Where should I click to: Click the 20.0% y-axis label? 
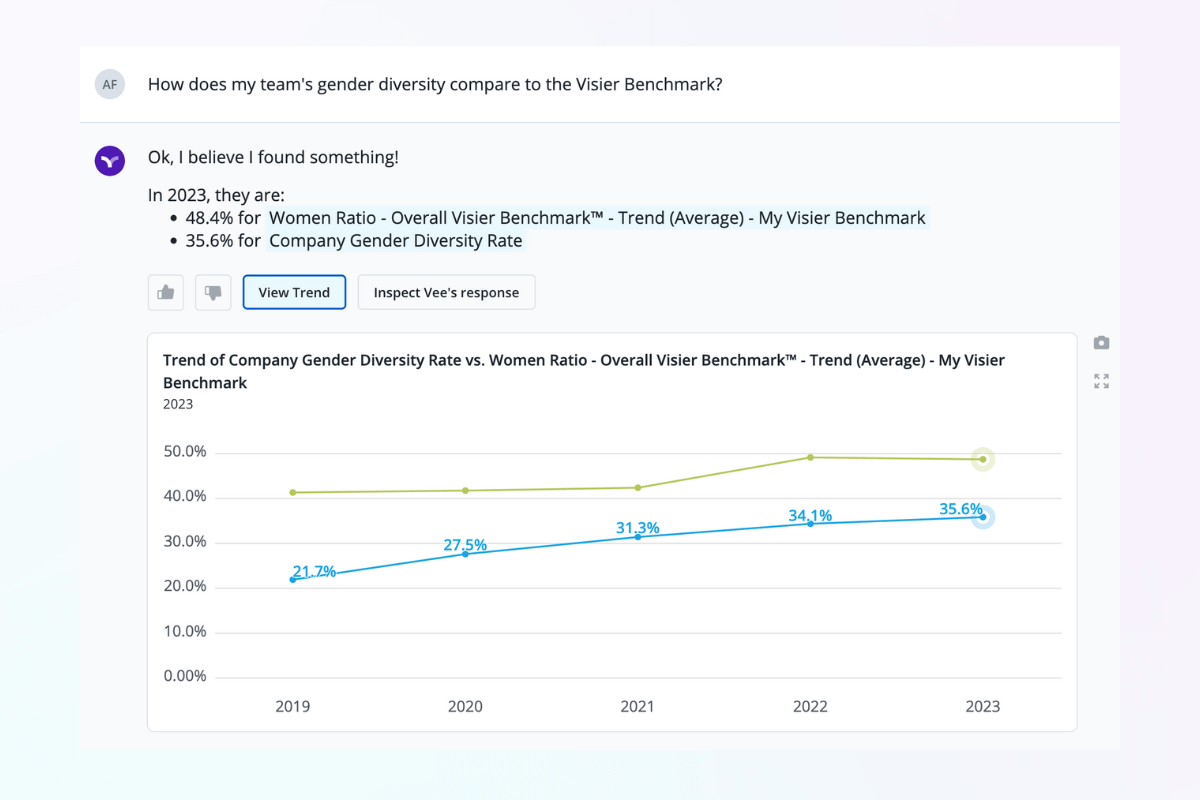[185, 586]
